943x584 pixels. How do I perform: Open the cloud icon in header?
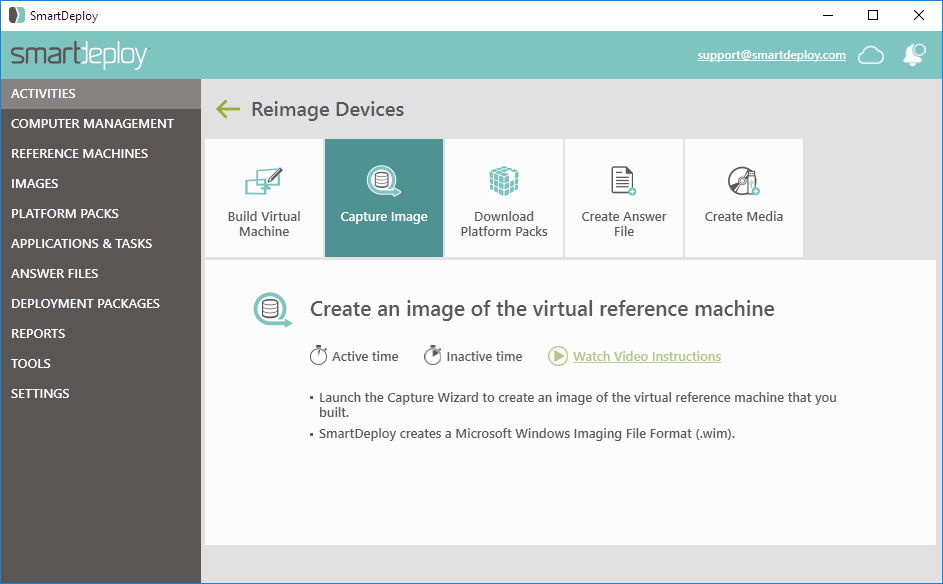(870, 55)
